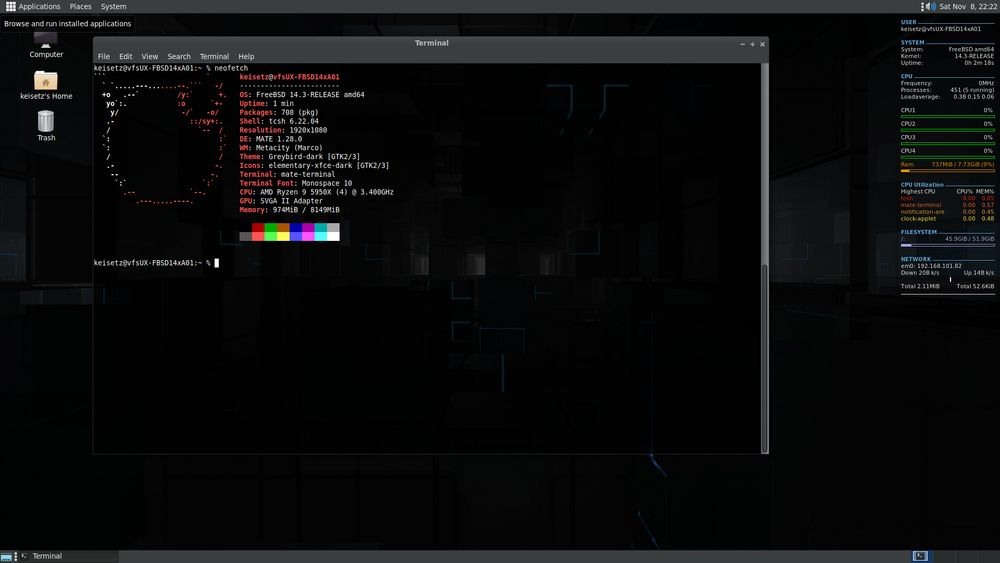
Task: Click the 'Terminal Font: Monospace 10' line
Action: click(295, 183)
